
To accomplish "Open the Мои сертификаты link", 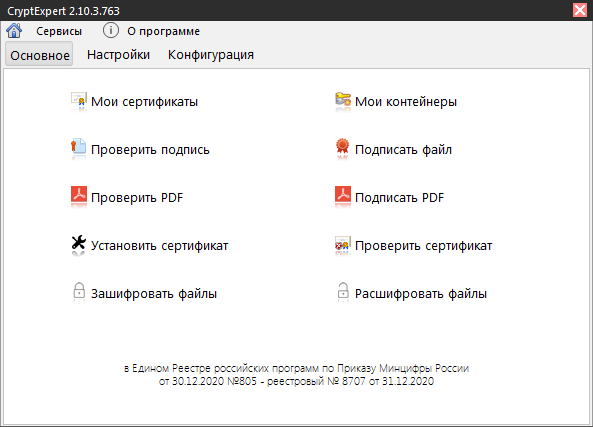I will (144, 101).
